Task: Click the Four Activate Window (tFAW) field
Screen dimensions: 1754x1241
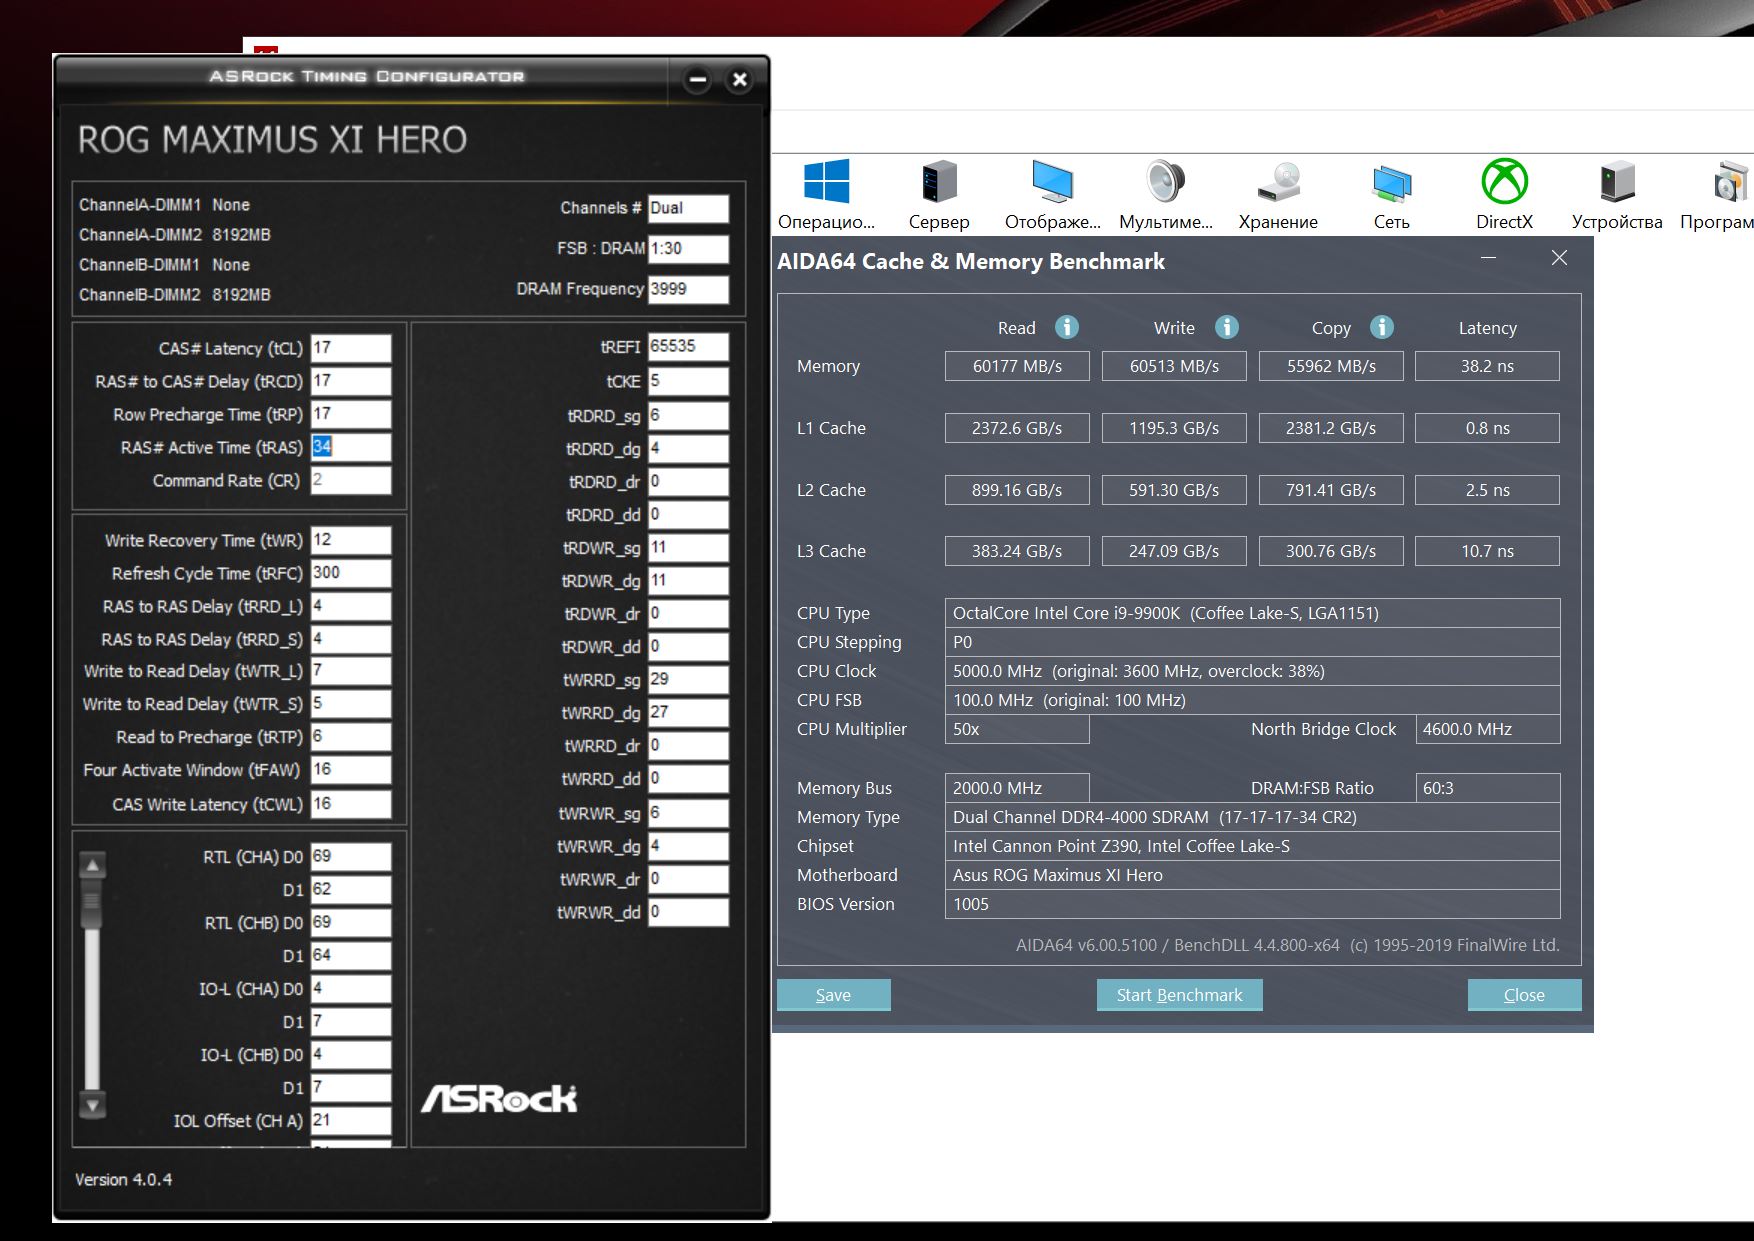Action: pos(351,770)
